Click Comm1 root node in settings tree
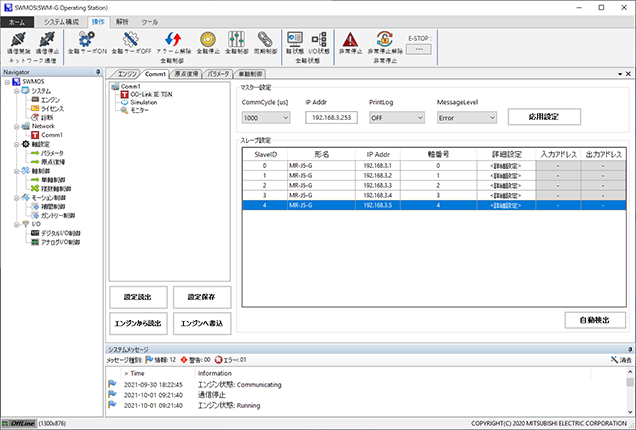 pyautogui.click(x=126, y=86)
